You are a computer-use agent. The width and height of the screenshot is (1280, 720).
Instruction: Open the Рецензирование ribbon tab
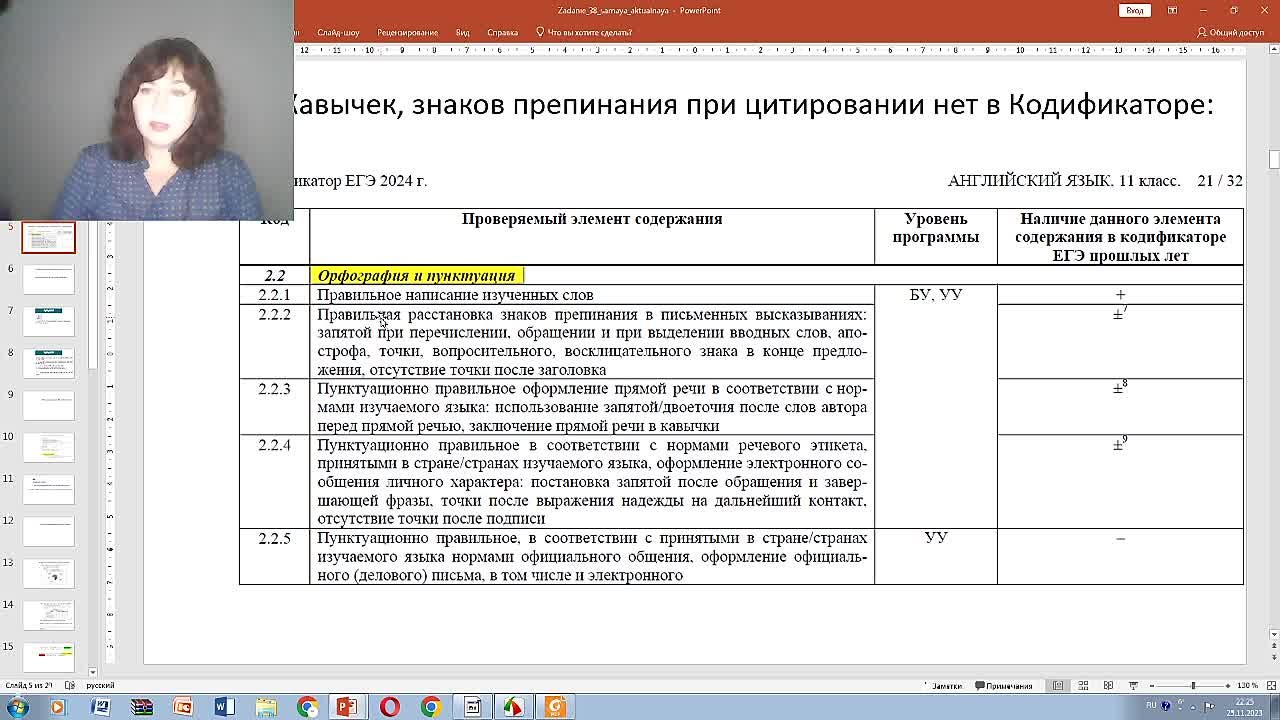(x=407, y=32)
